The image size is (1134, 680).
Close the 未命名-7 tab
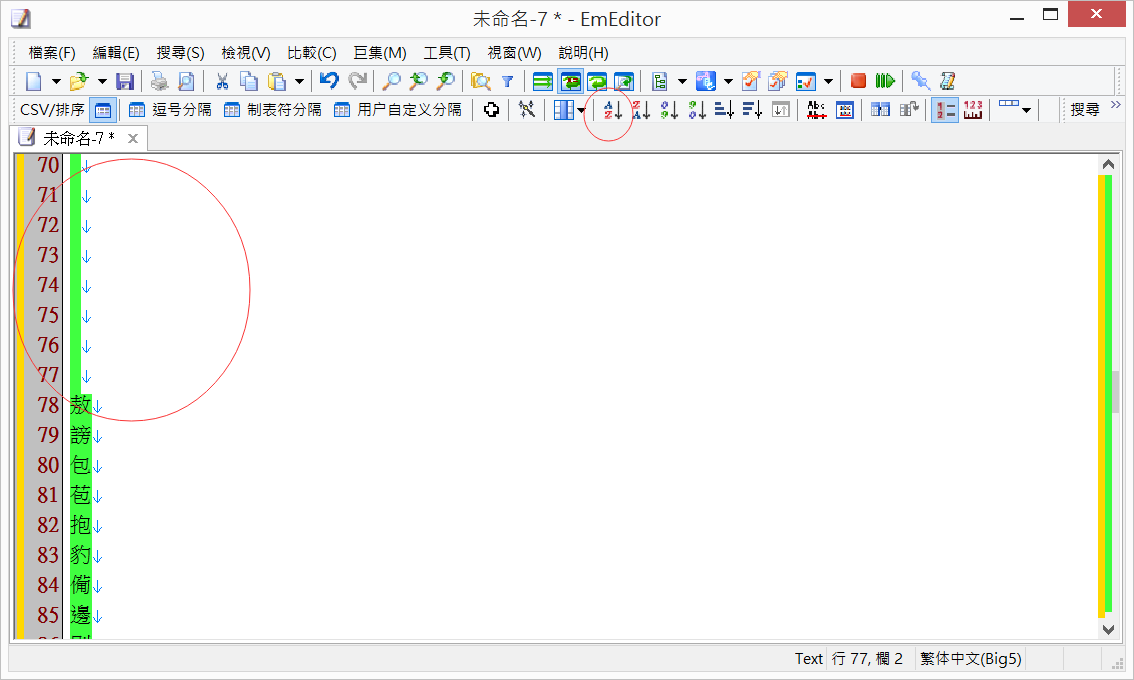[x=133, y=138]
